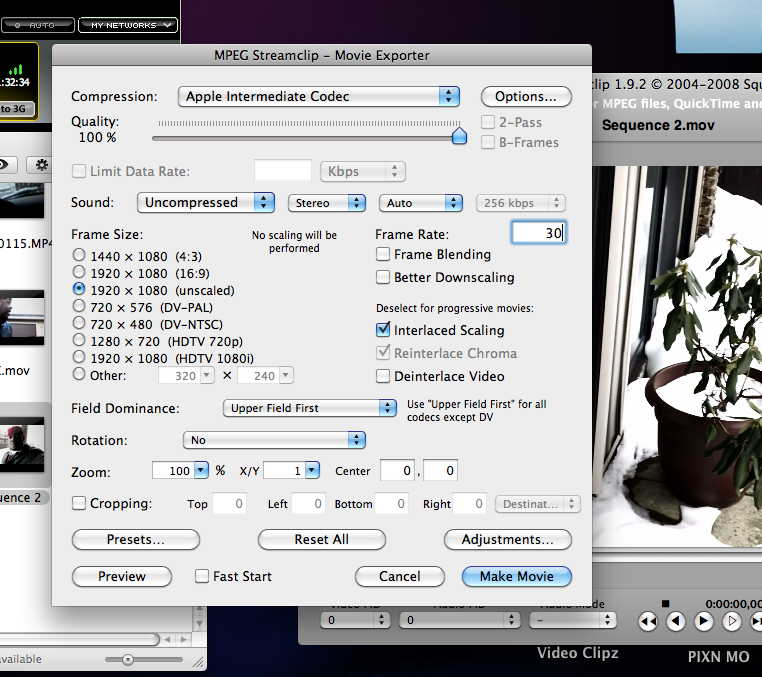Click the Reset All button

pyautogui.click(x=322, y=539)
